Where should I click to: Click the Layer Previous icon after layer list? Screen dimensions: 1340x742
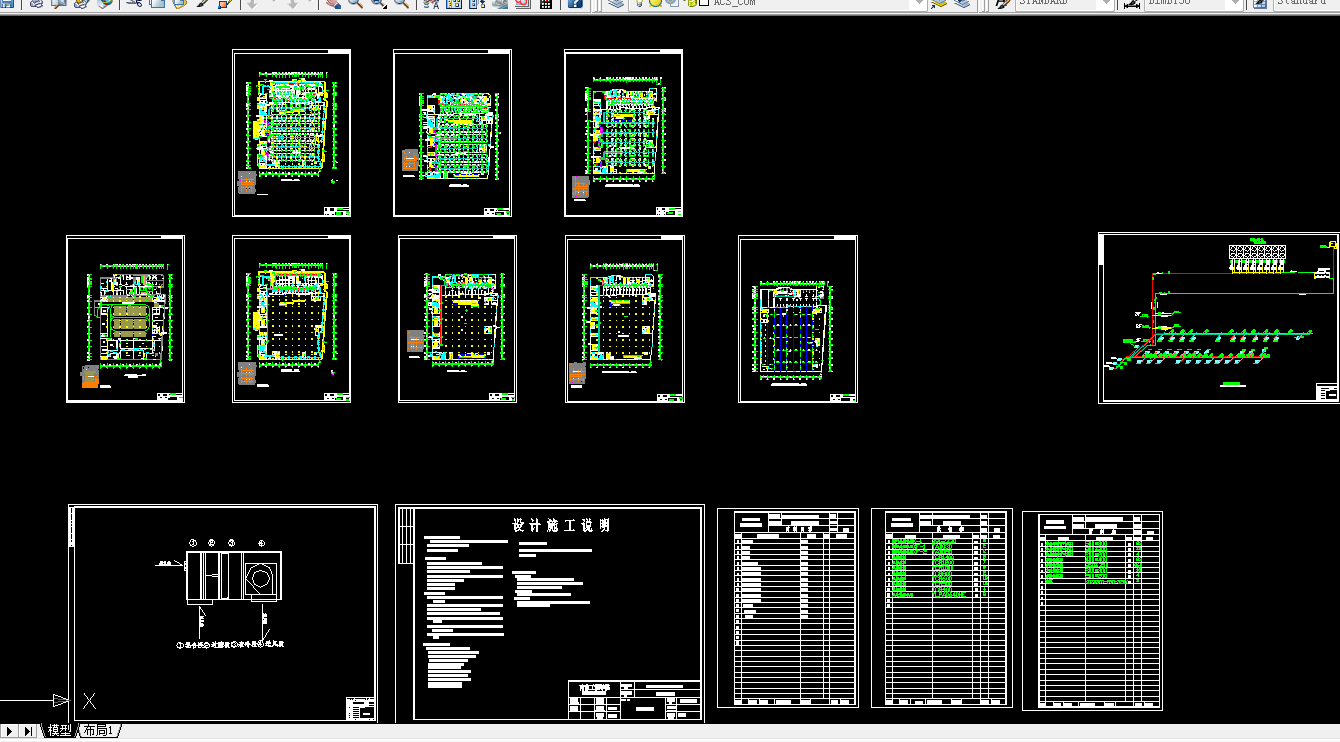point(962,3)
